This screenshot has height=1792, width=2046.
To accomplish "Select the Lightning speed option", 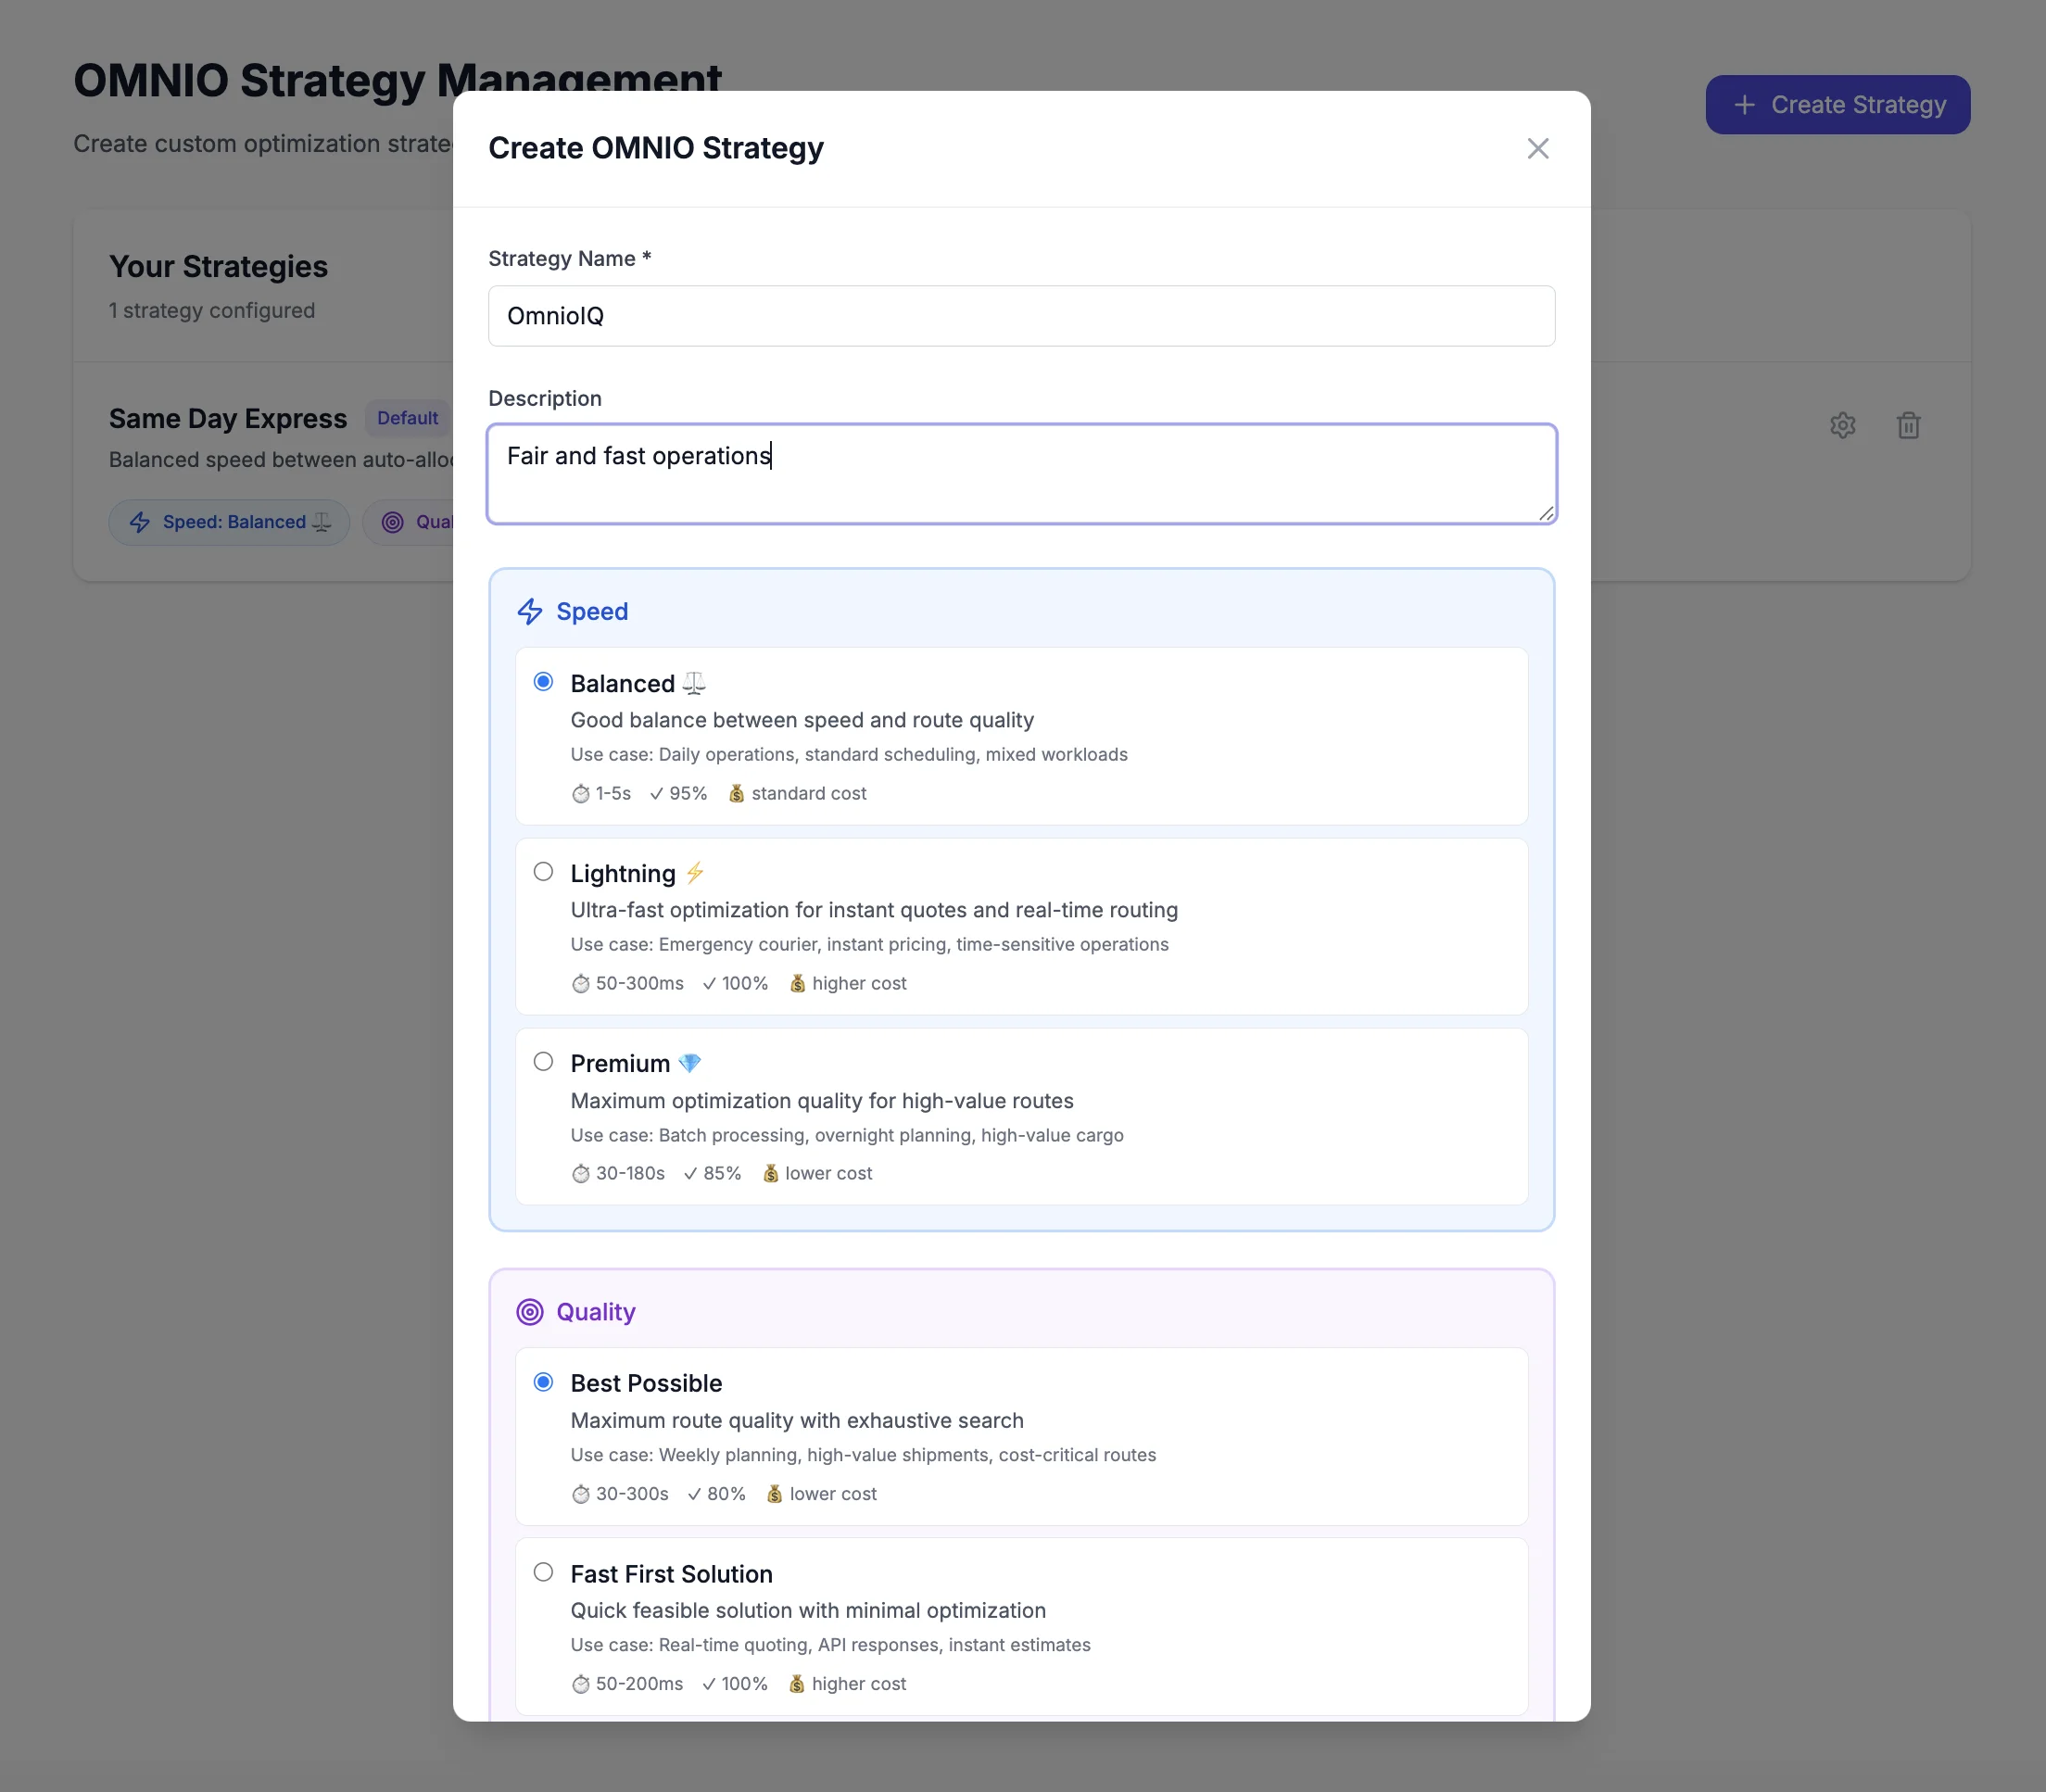I will pos(543,871).
